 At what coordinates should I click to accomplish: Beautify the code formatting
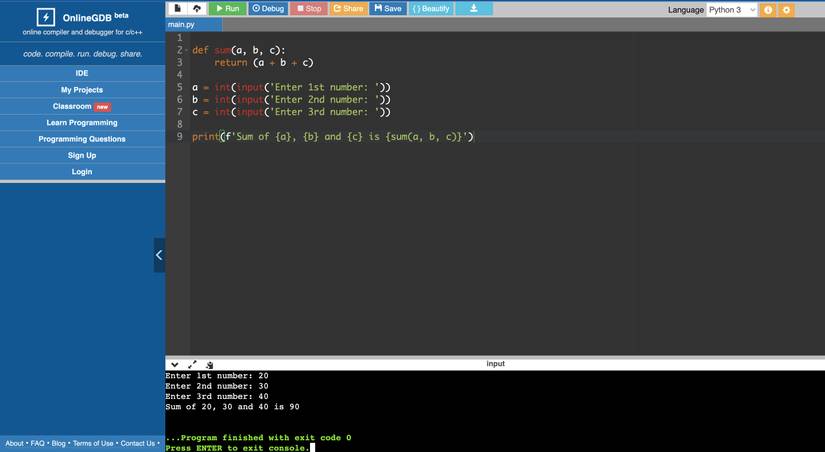[431, 8]
